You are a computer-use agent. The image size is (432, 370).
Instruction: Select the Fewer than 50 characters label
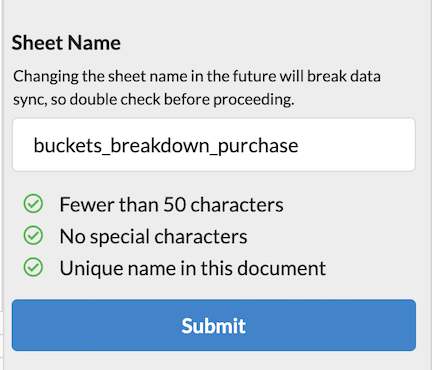tap(171, 204)
